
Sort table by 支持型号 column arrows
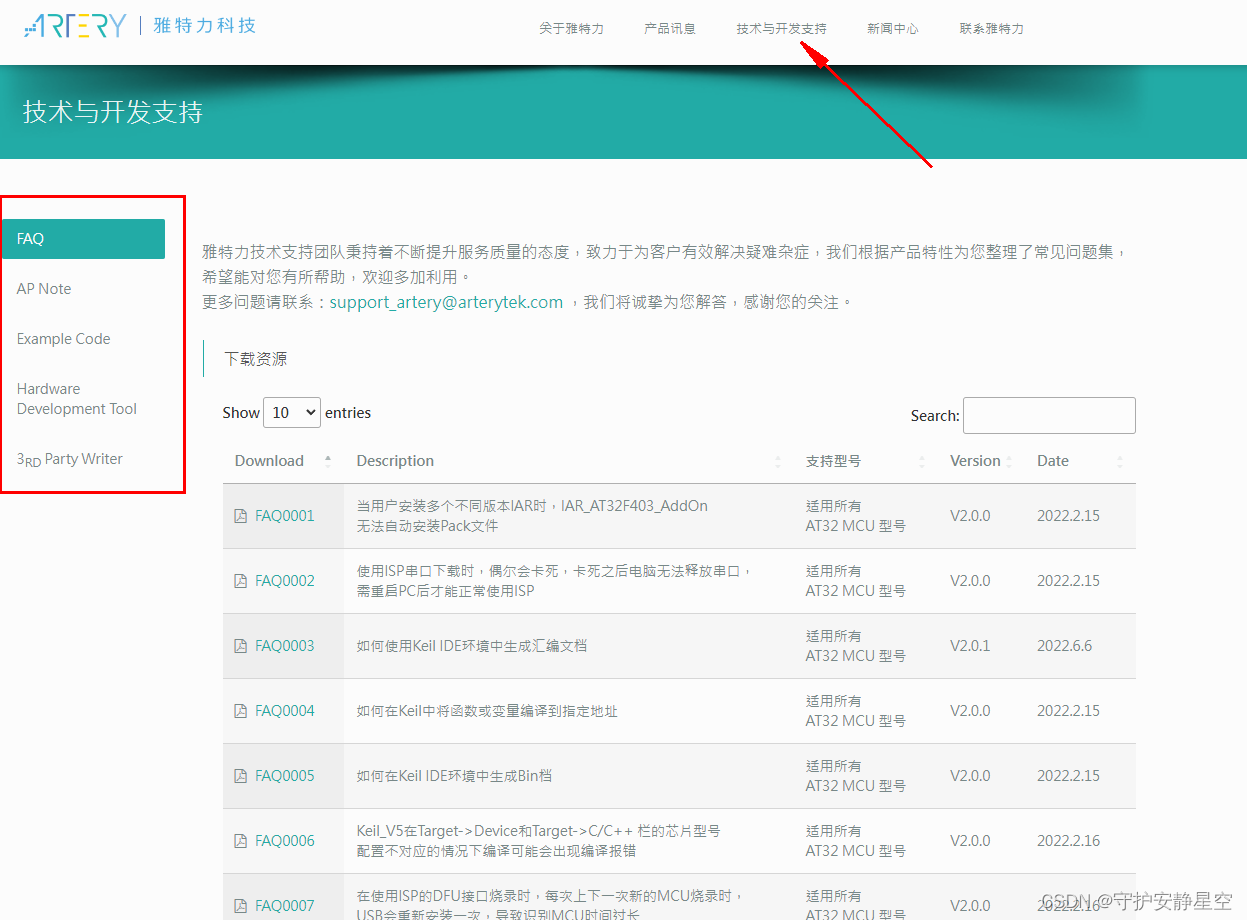(922, 461)
